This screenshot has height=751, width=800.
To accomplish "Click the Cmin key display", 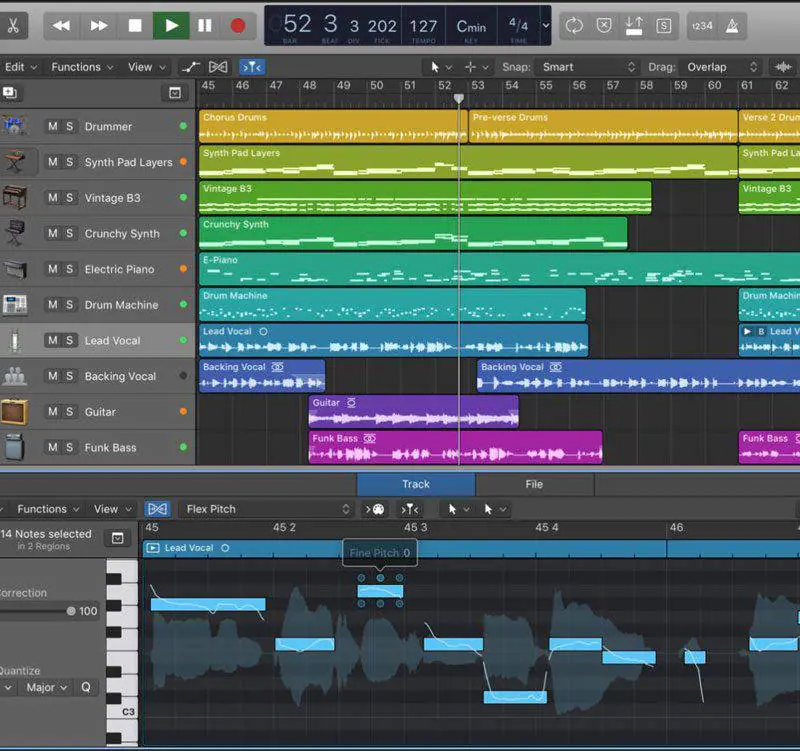I will click(x=471, y=26).
